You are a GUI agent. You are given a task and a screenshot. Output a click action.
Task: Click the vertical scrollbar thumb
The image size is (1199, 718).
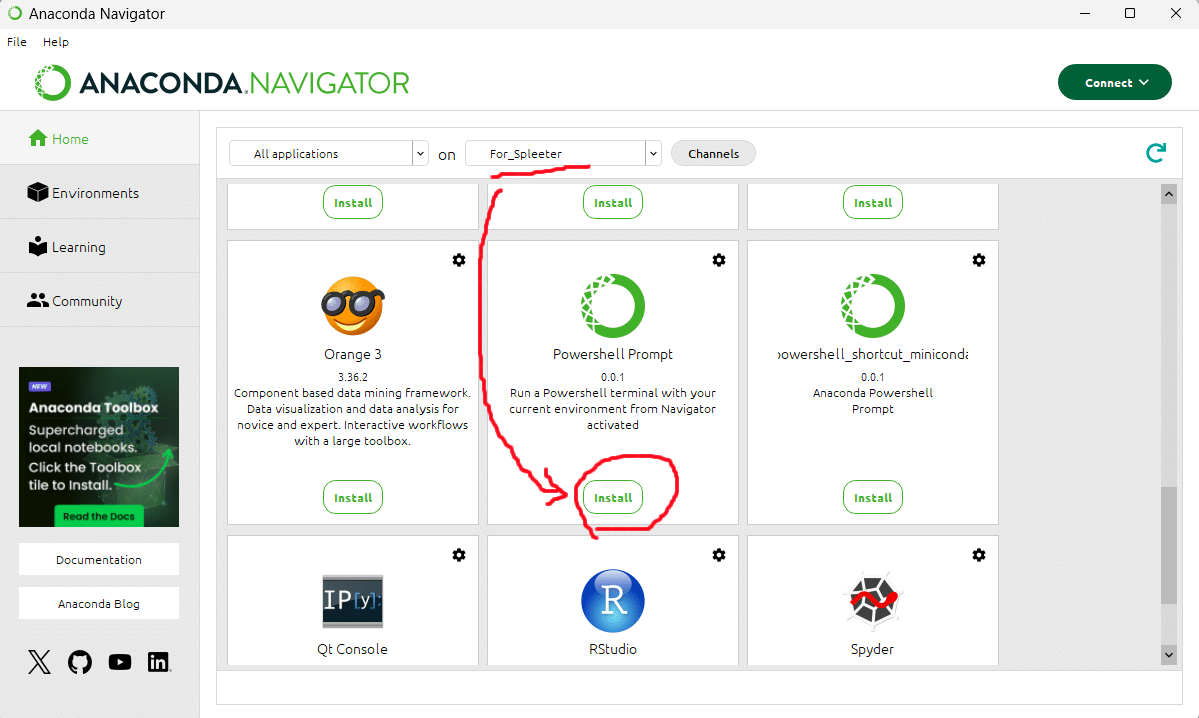pyautogui.click(x=1168, y=545)
